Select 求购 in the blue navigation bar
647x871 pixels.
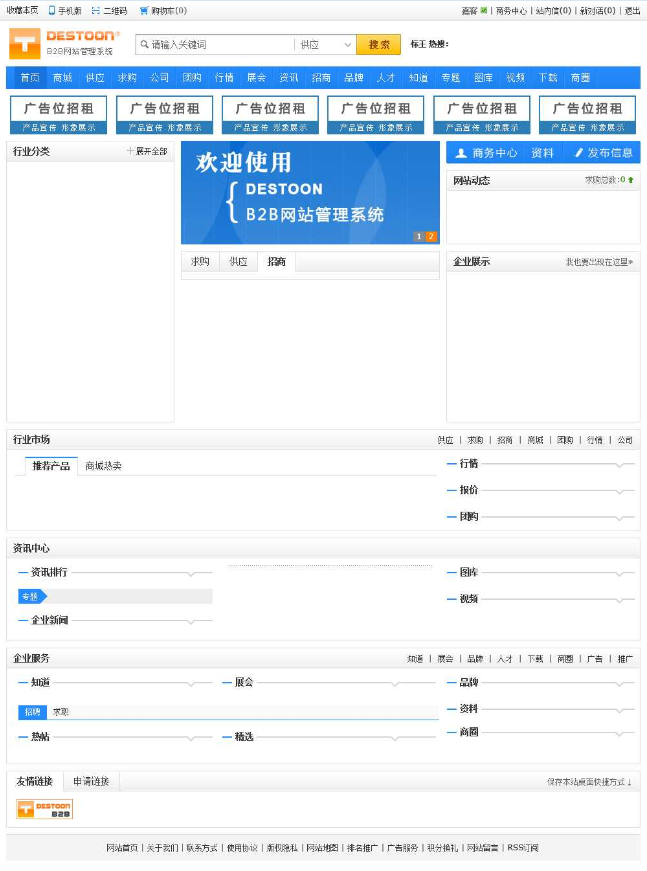[127, 78]
